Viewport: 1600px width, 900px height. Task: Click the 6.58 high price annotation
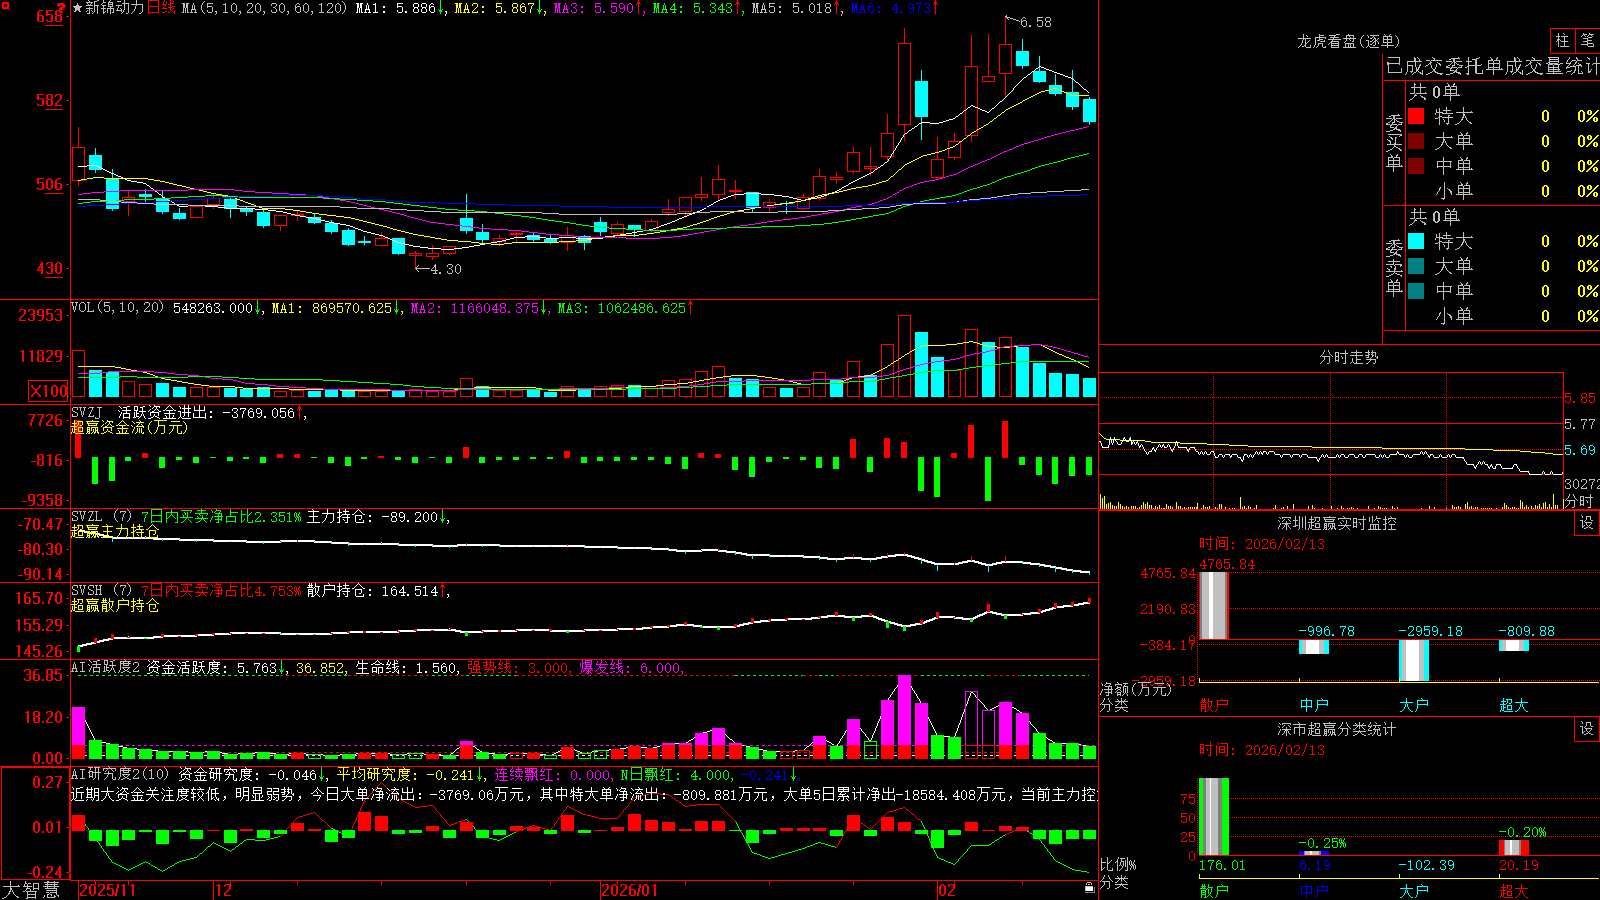1035,22
